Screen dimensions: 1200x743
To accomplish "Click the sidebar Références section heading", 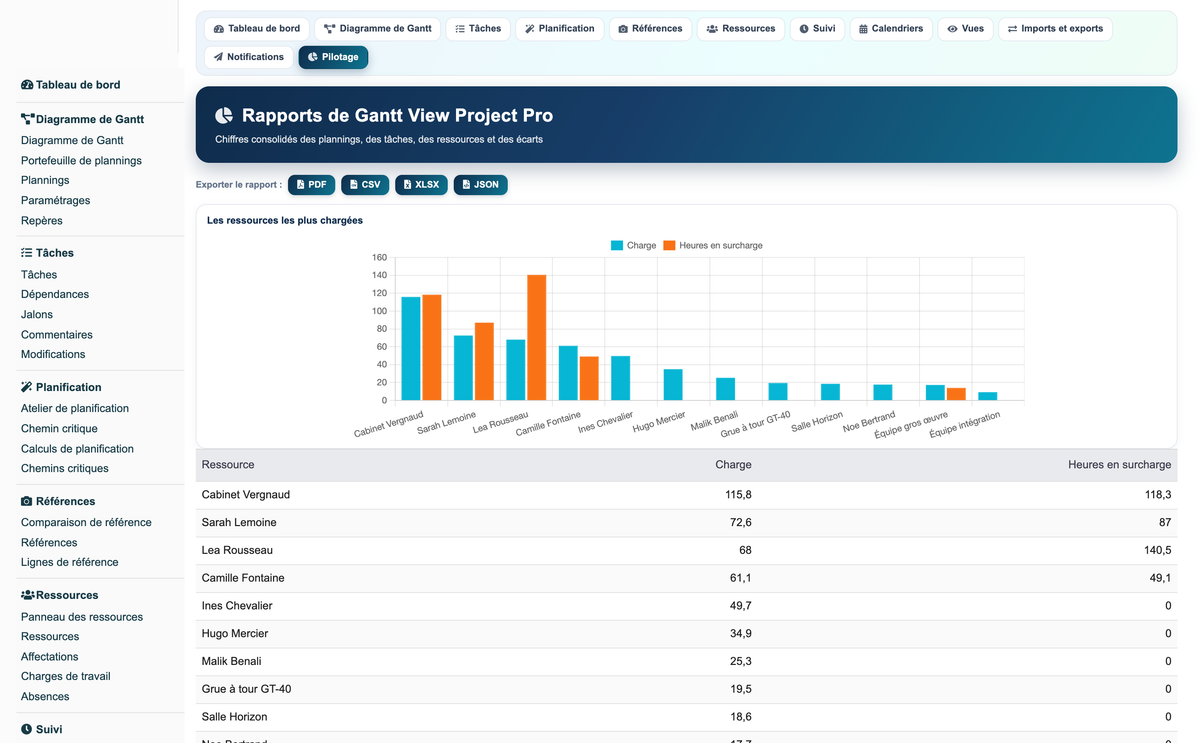I will [58, 501].
